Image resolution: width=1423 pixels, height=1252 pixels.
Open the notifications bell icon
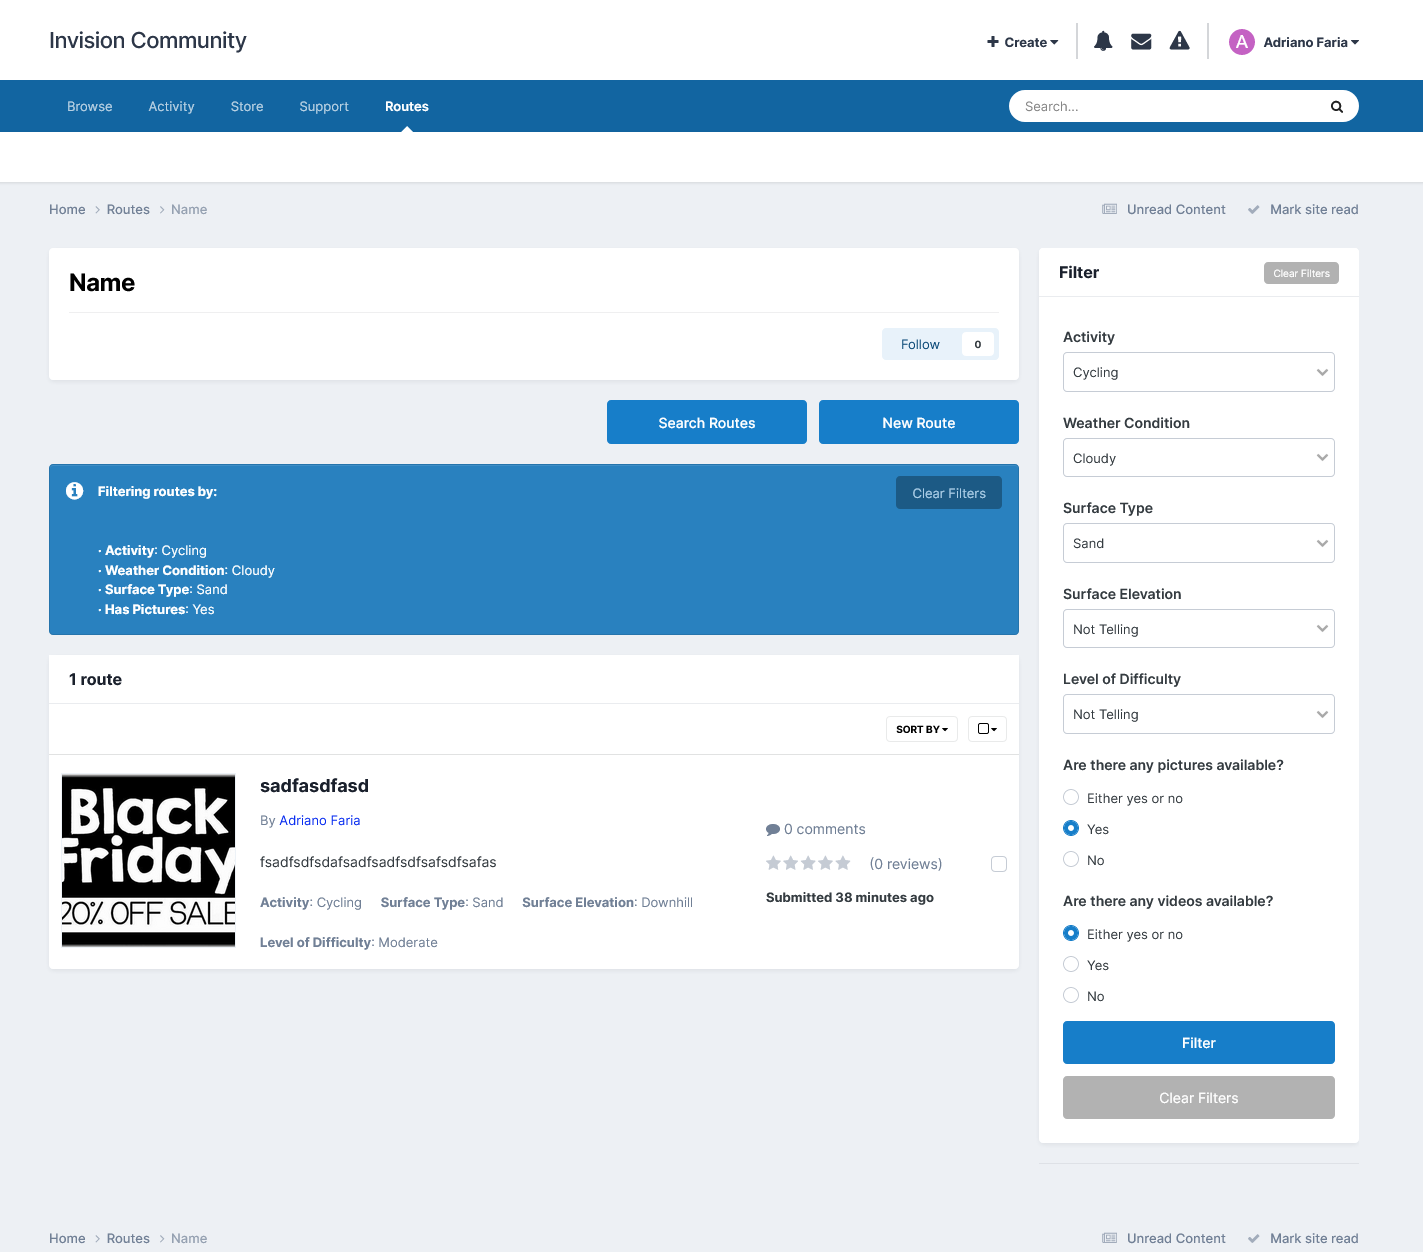point(1103,41)
